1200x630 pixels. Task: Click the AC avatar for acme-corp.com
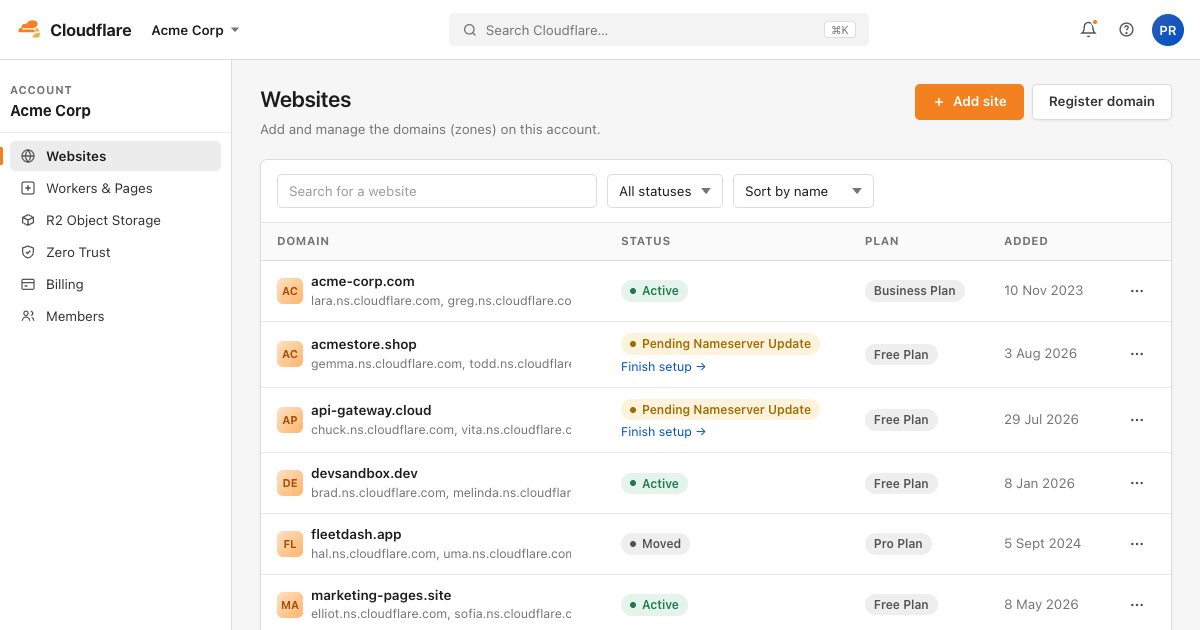[290, 291]
